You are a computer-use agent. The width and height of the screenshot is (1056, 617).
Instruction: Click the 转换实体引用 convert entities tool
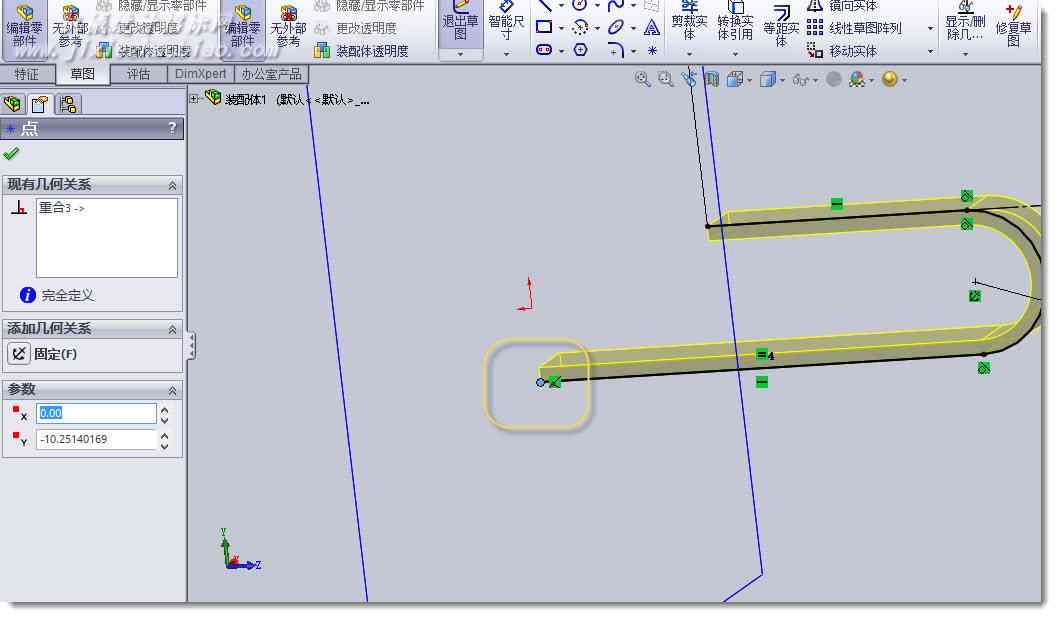tap(735, 22)
